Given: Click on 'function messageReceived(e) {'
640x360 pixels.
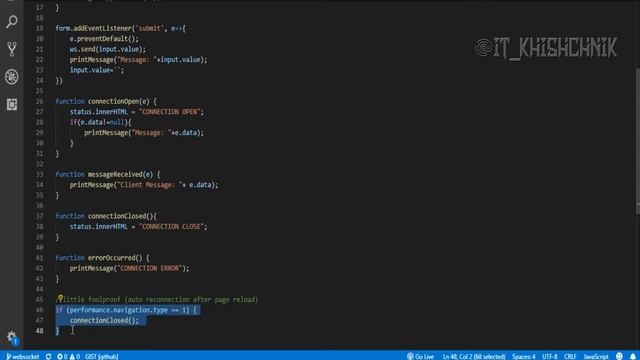Looking at the screenshot, I should [x=108, y=174].
